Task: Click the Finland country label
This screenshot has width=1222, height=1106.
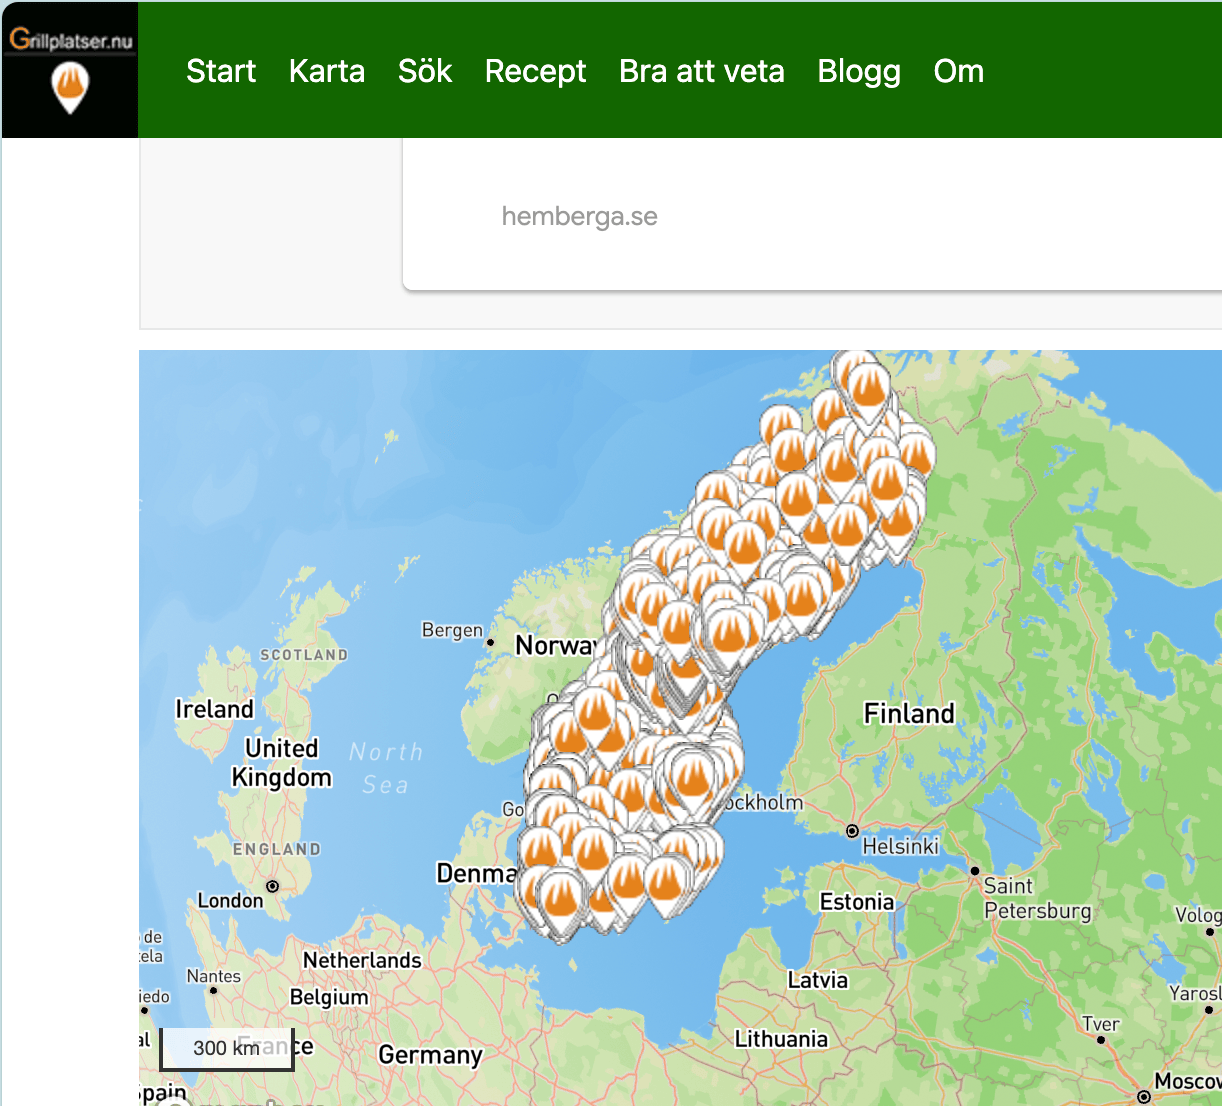Action: click(x=909, y=713)
